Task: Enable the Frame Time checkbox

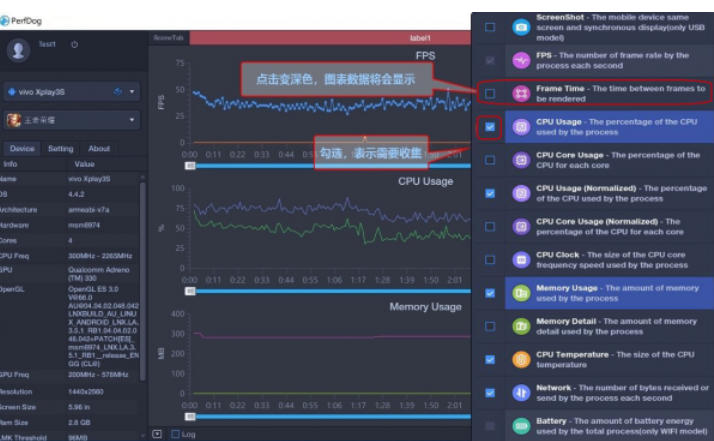Action: pos(490,93)
